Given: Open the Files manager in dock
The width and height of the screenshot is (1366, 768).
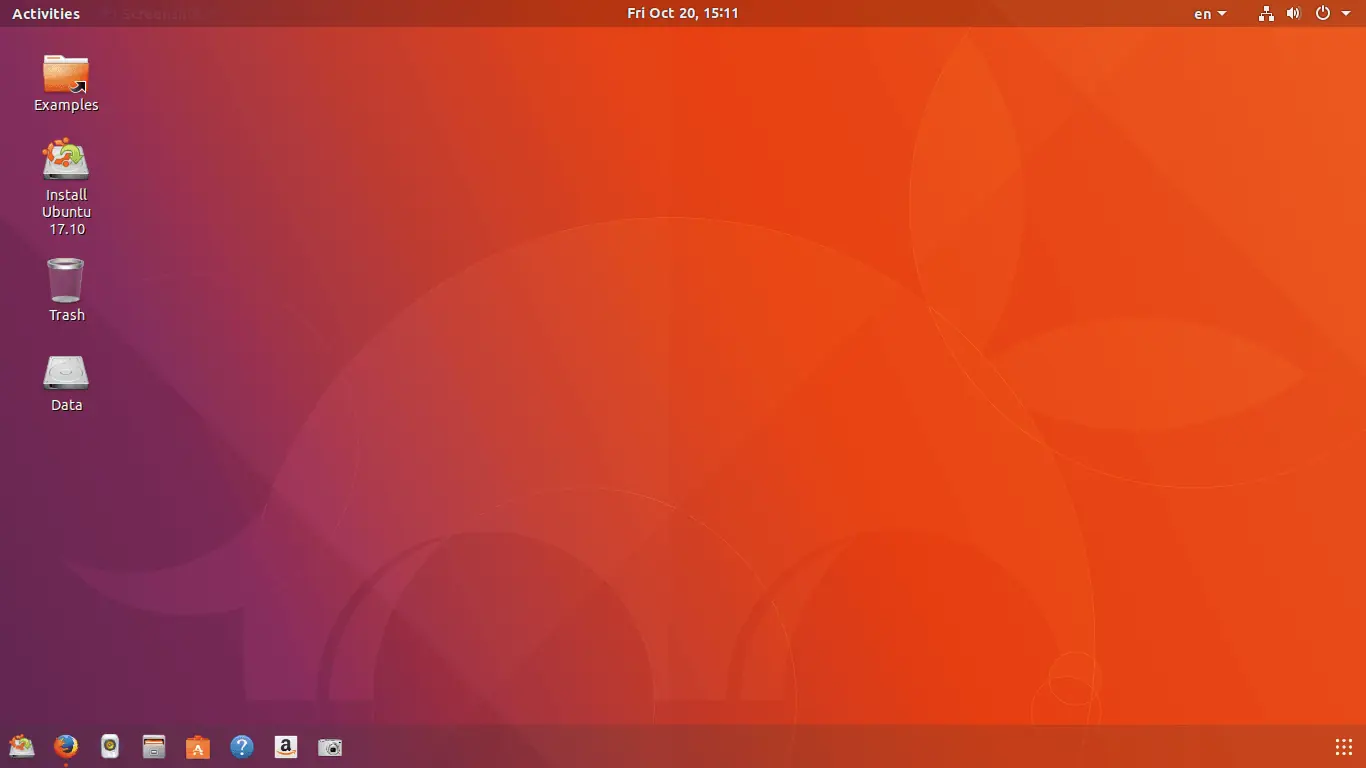Looking at the screenshot, I should [154, 747].
